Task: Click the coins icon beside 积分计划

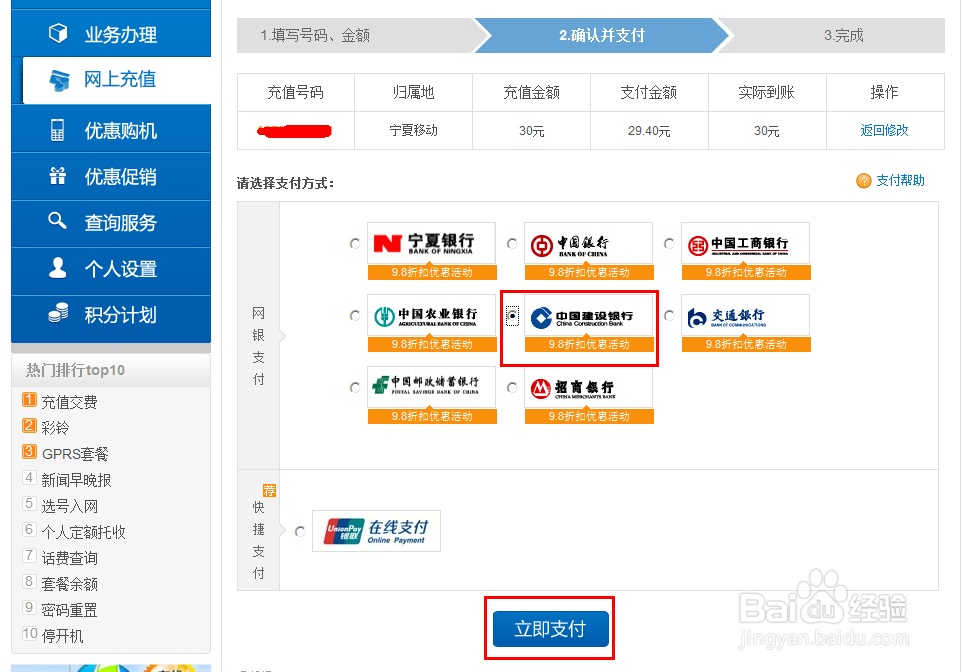Action: coord(58,313)
